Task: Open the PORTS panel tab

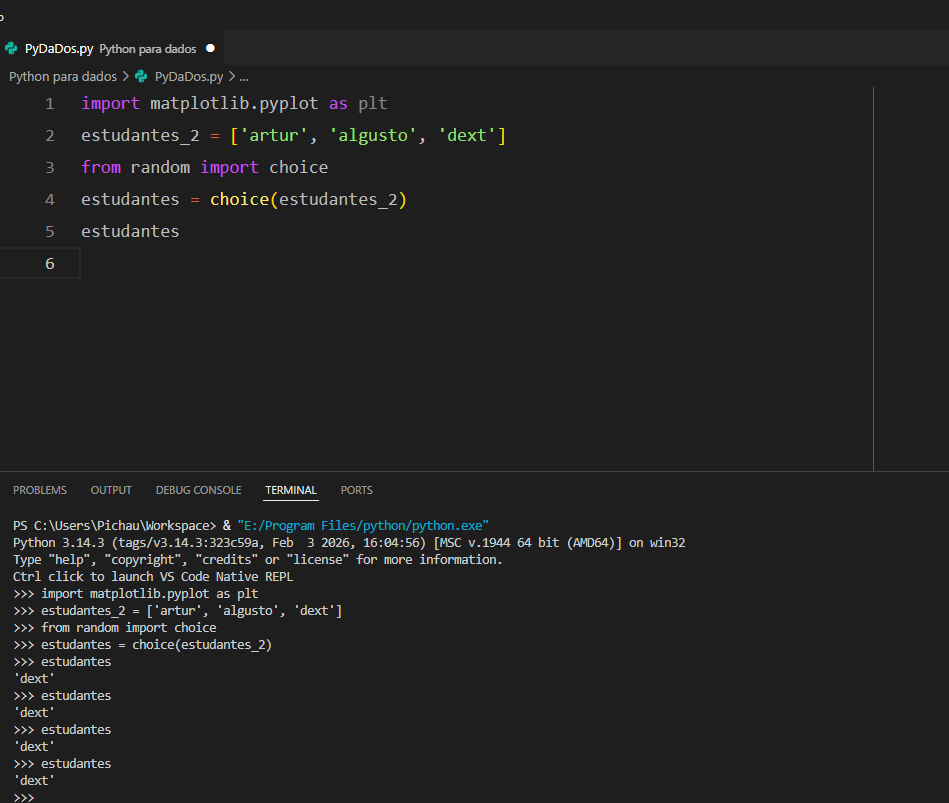Action: (356, 490)
